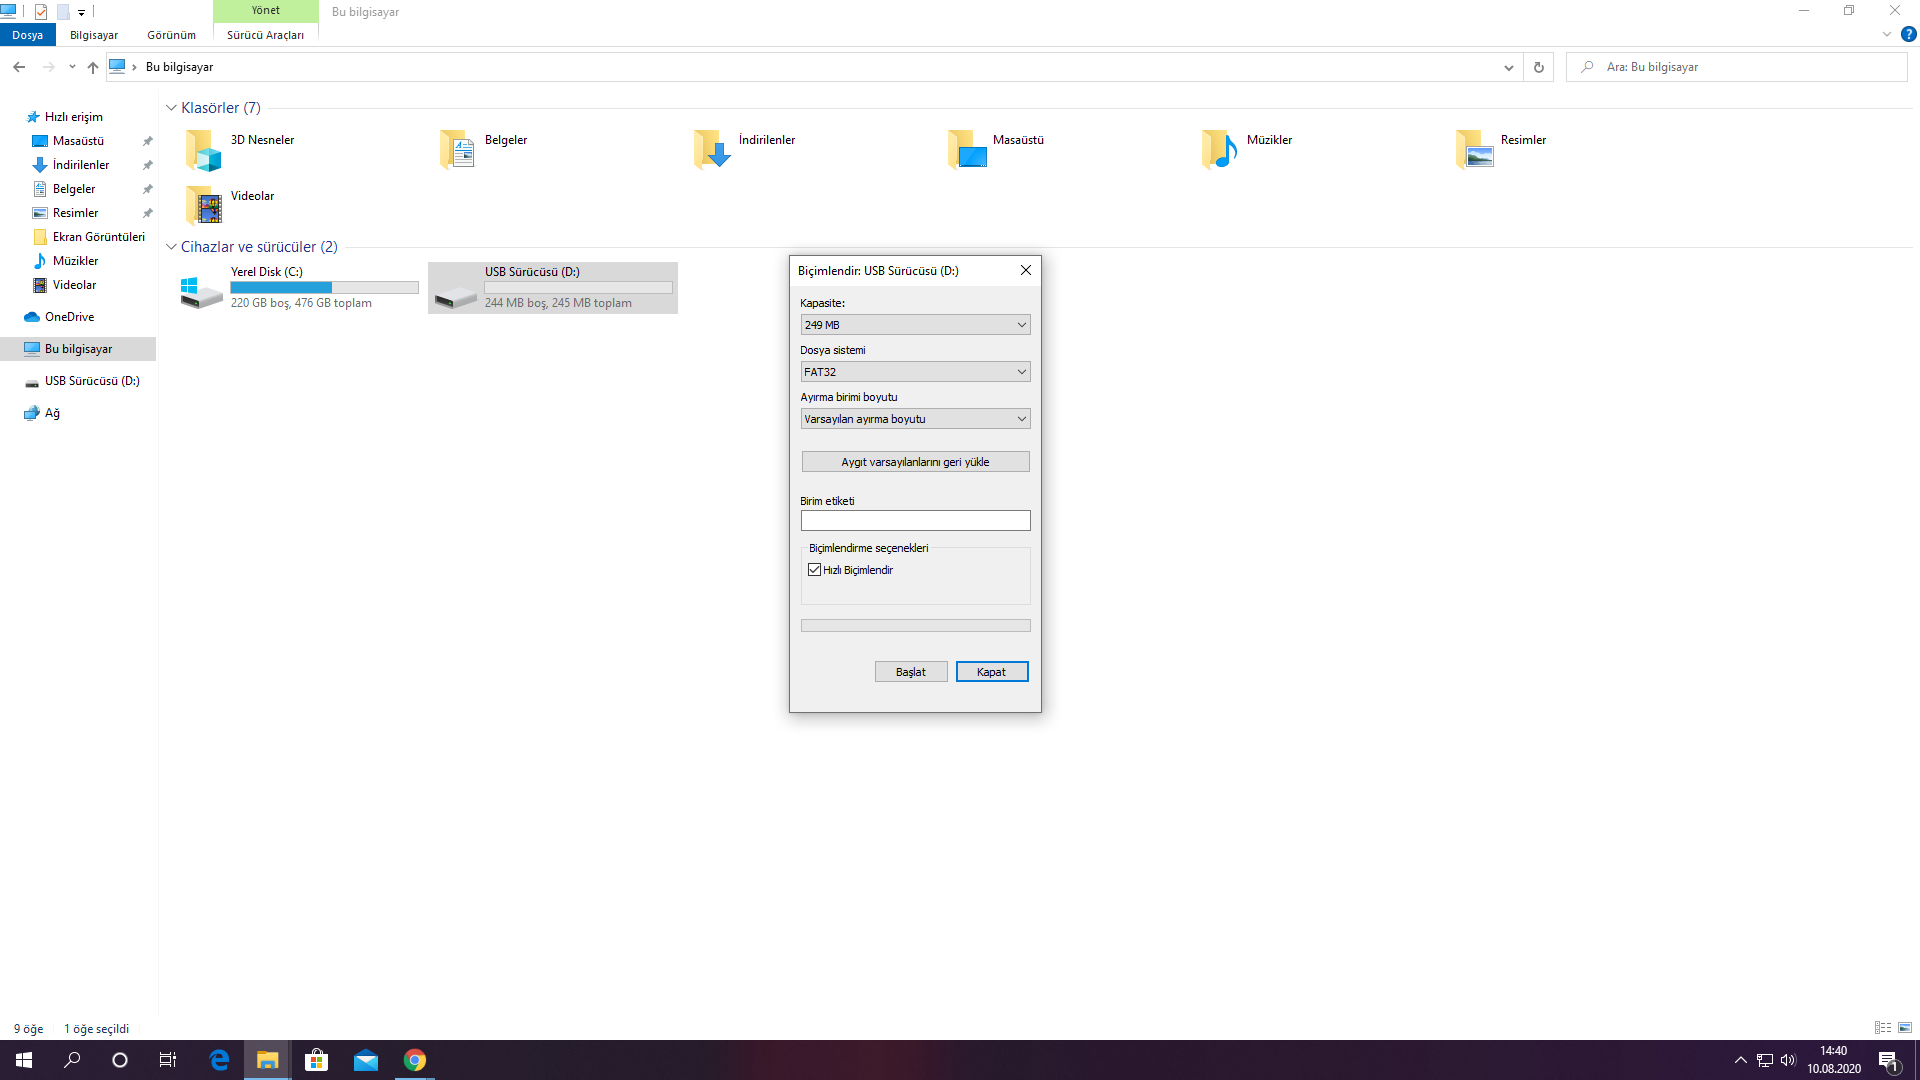Click the up-directory arrow icon
Viewport: 1920px width, 1080px height.
tap(92, 67)
